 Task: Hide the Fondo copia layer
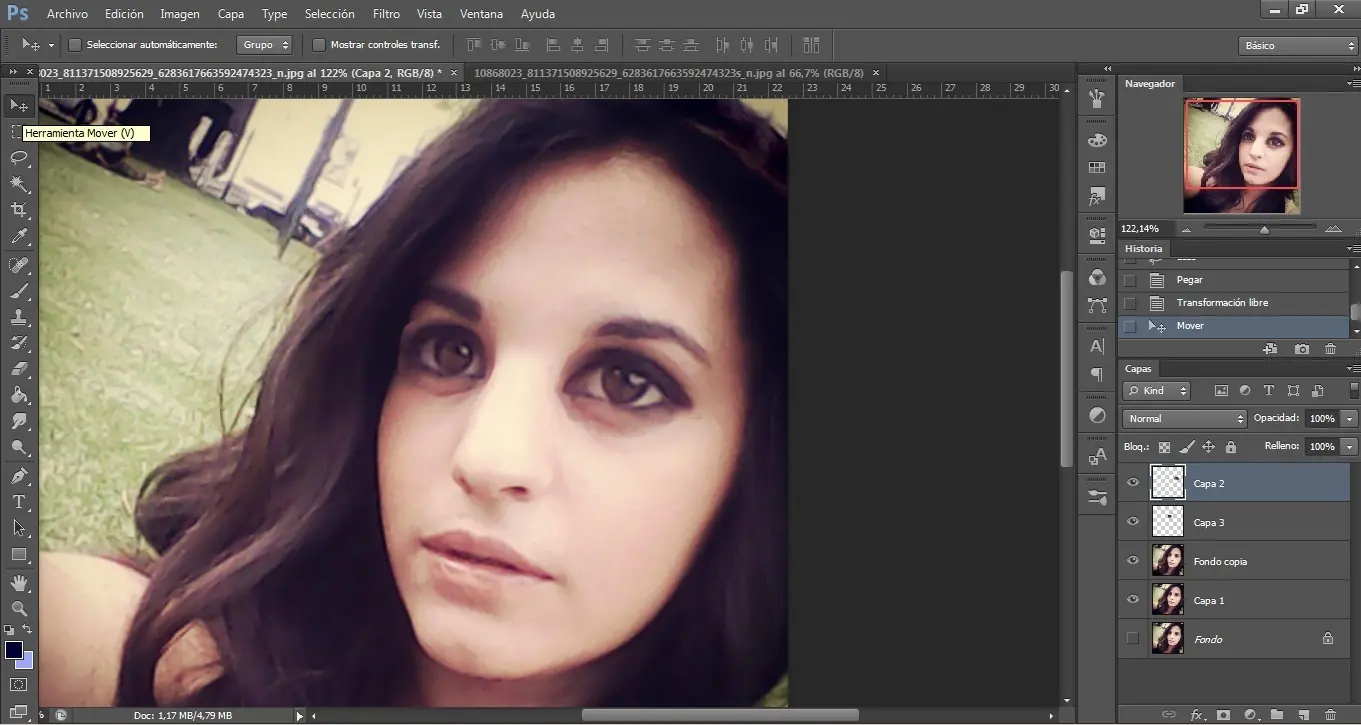(1133, 561)
